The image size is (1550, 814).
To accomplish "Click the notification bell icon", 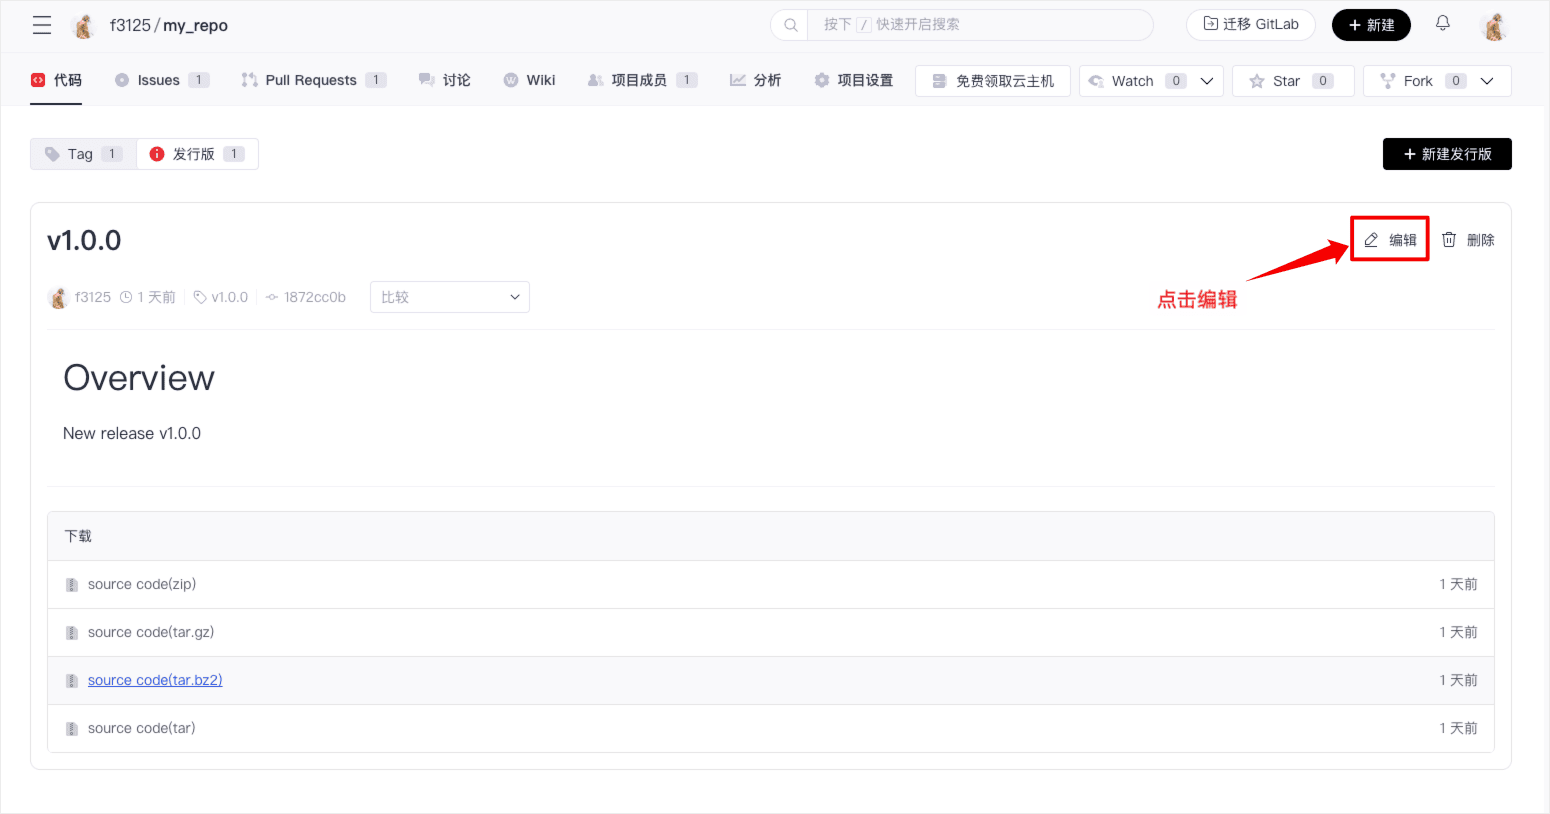I will (1442, 23).
